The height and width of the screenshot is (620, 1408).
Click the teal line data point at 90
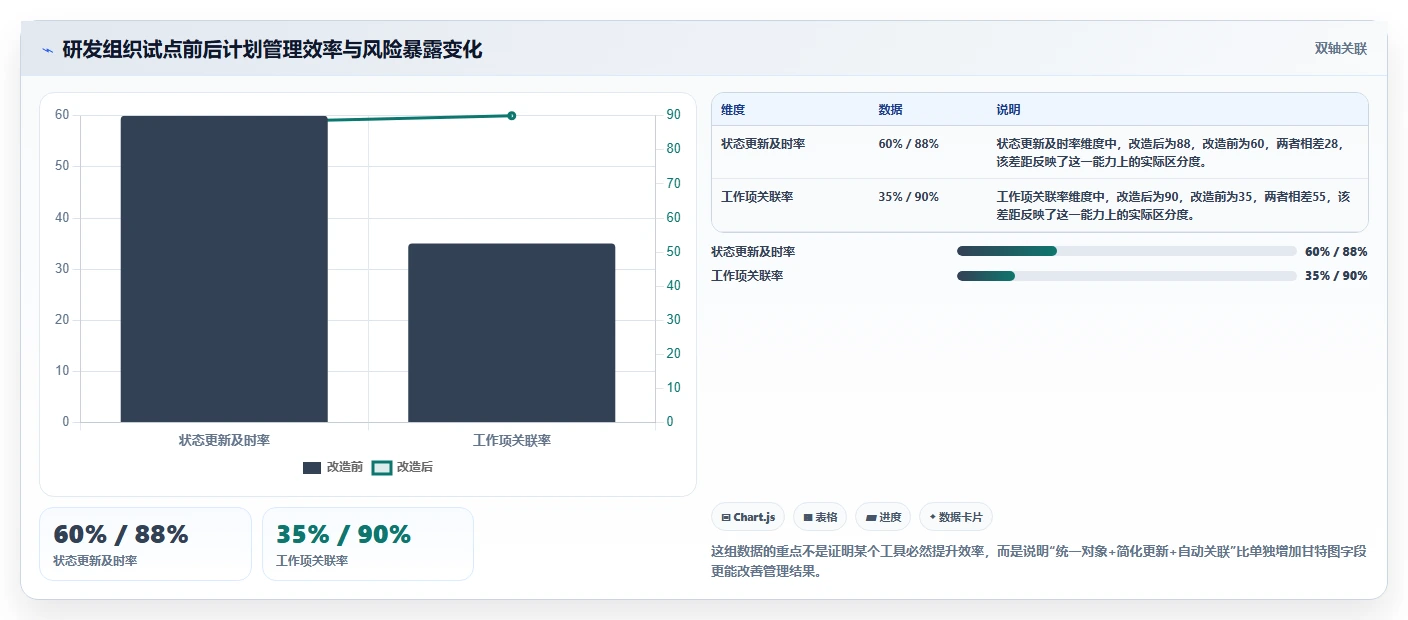[x=511, y=116]
